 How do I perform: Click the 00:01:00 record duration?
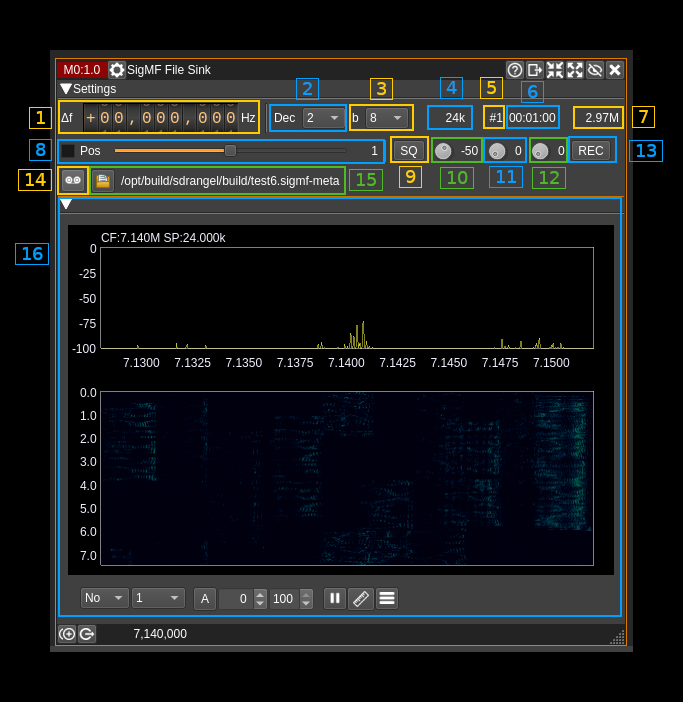tap(532, 118)
